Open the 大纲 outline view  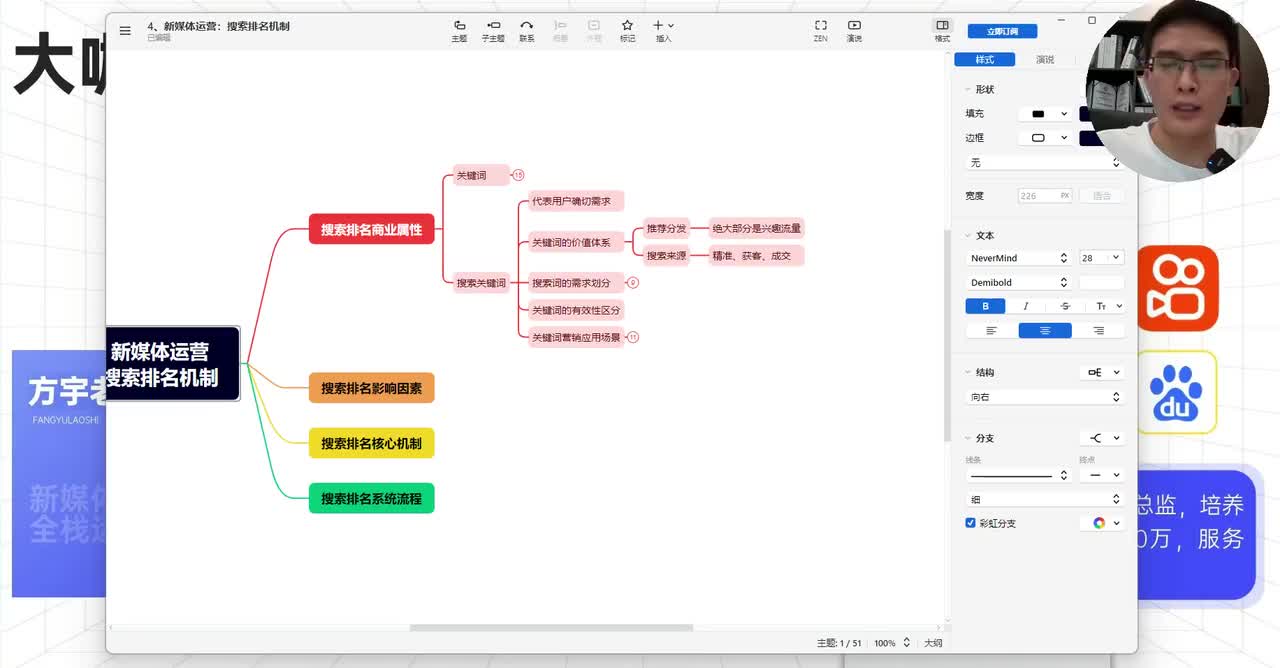(x=932, y=643)
